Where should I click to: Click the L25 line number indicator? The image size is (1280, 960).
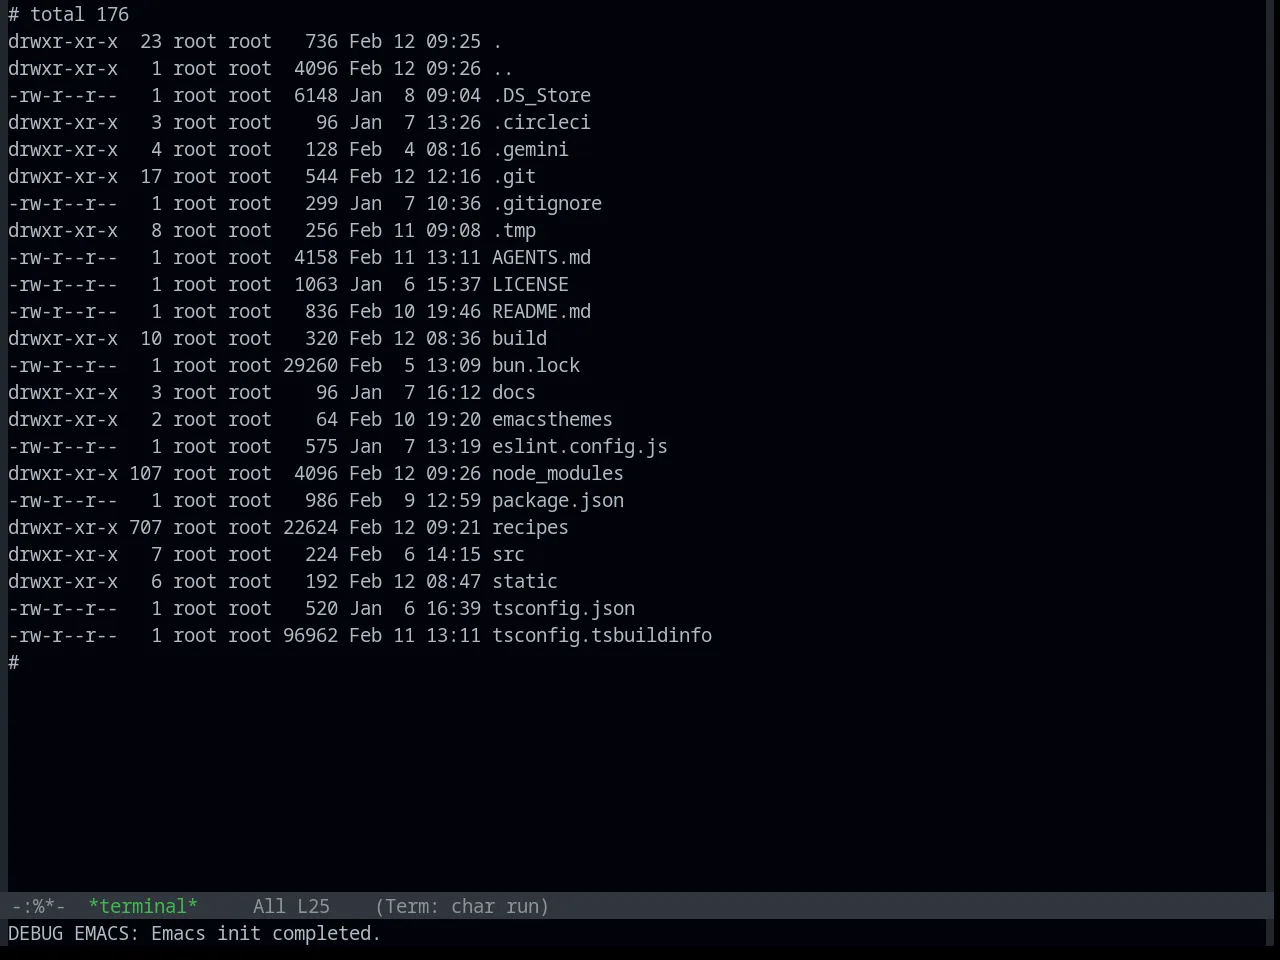coord(313,906)
